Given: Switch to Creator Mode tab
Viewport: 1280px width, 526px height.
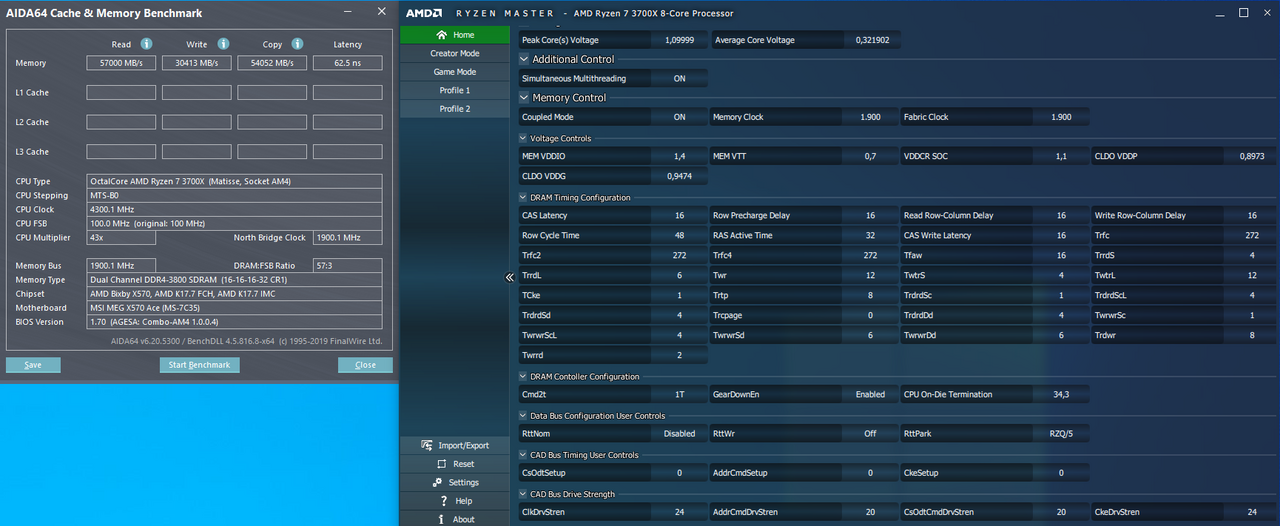Looking at the screenshot, I should [454, 53].
